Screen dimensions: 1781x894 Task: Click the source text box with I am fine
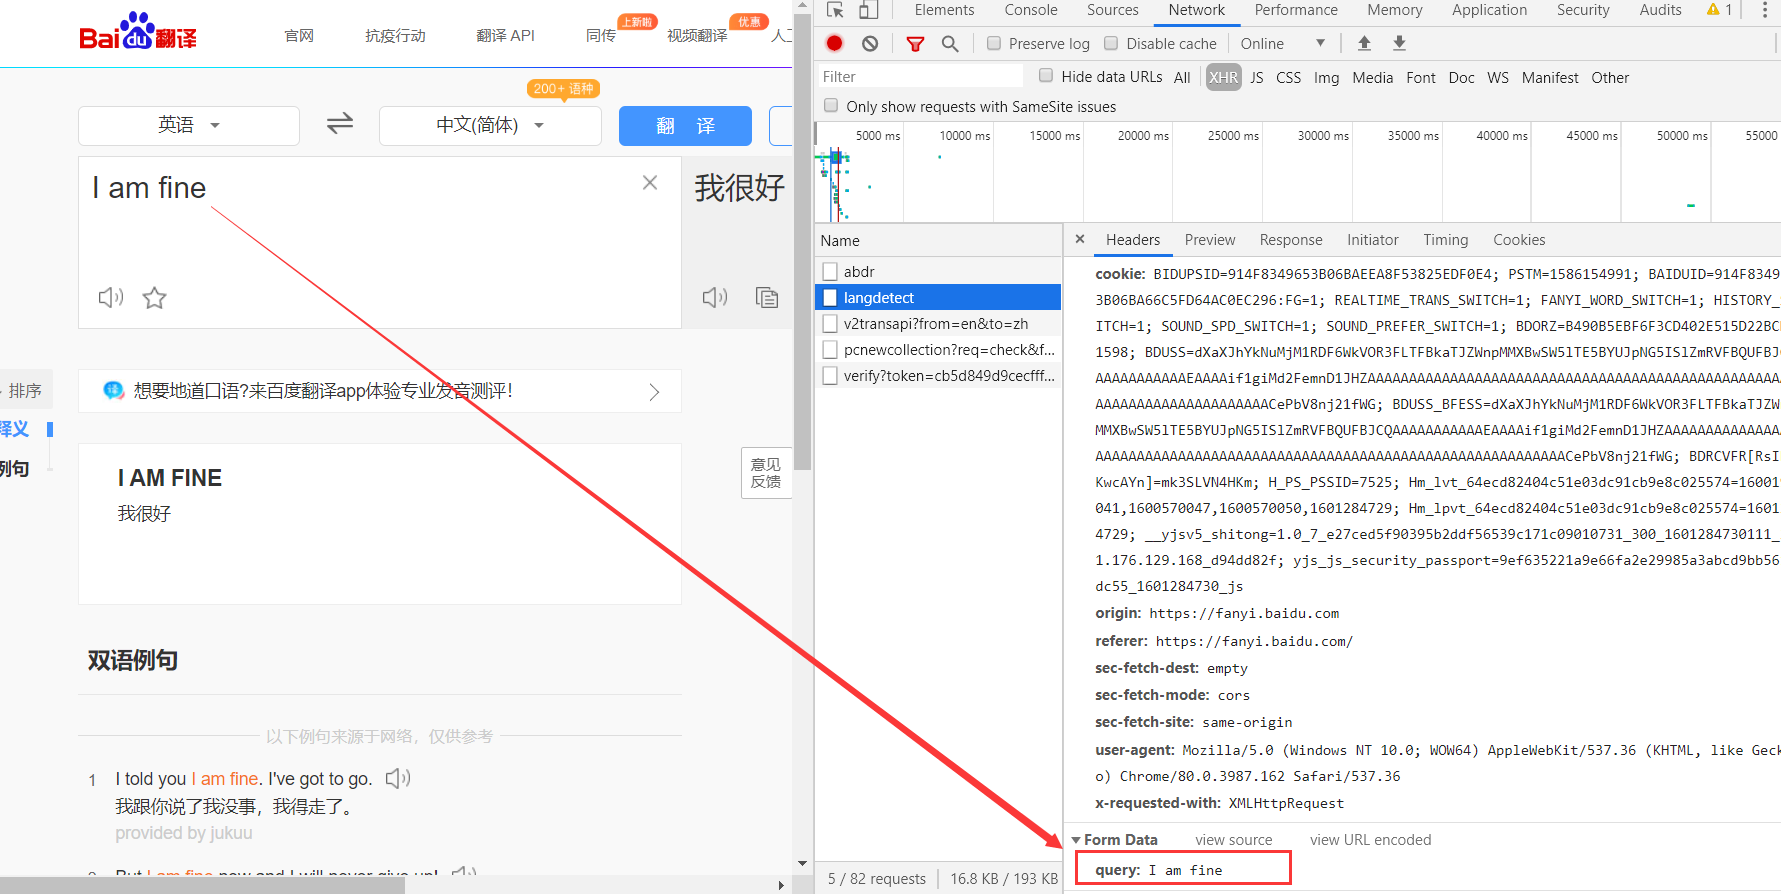click(380, 242)
